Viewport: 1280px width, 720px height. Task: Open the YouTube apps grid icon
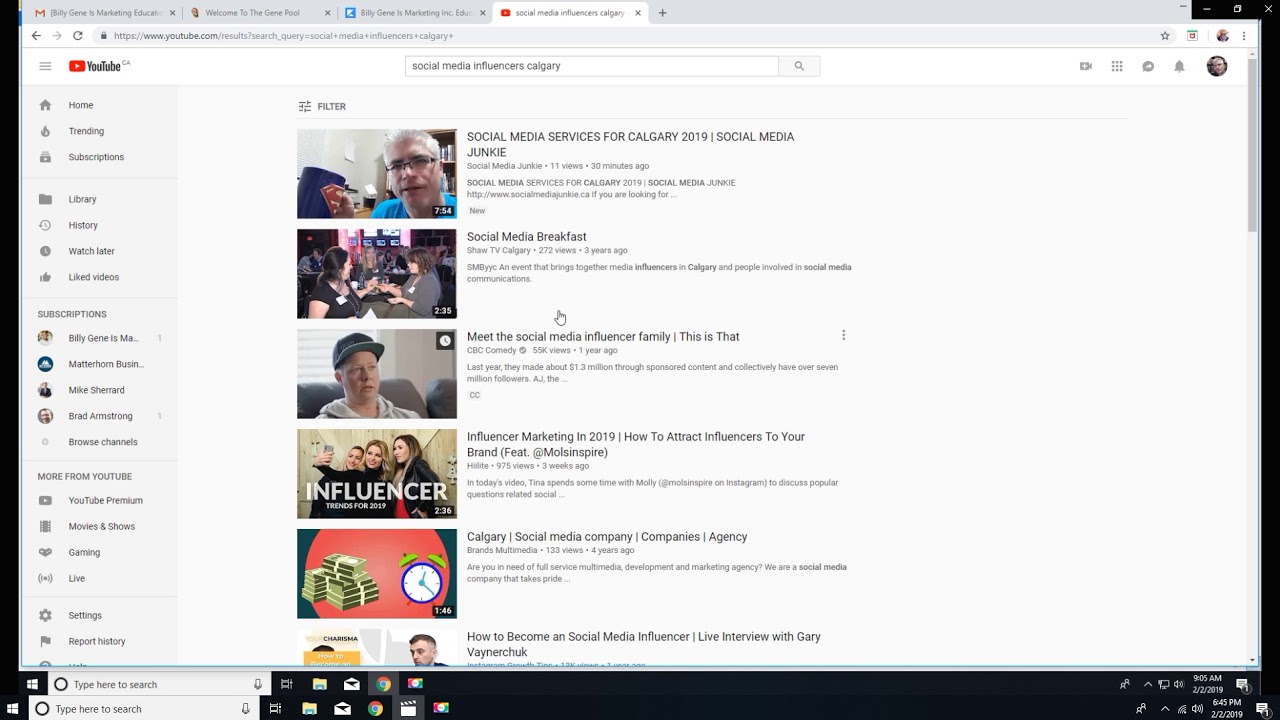coord(1117,66)
